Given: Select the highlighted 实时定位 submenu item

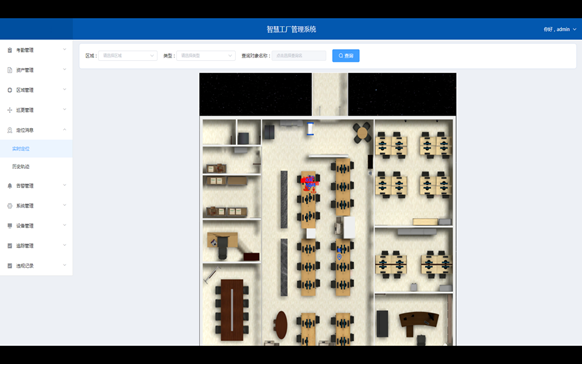Looking at the screenshot, I should pyautogui.click(x=21, y=149).
